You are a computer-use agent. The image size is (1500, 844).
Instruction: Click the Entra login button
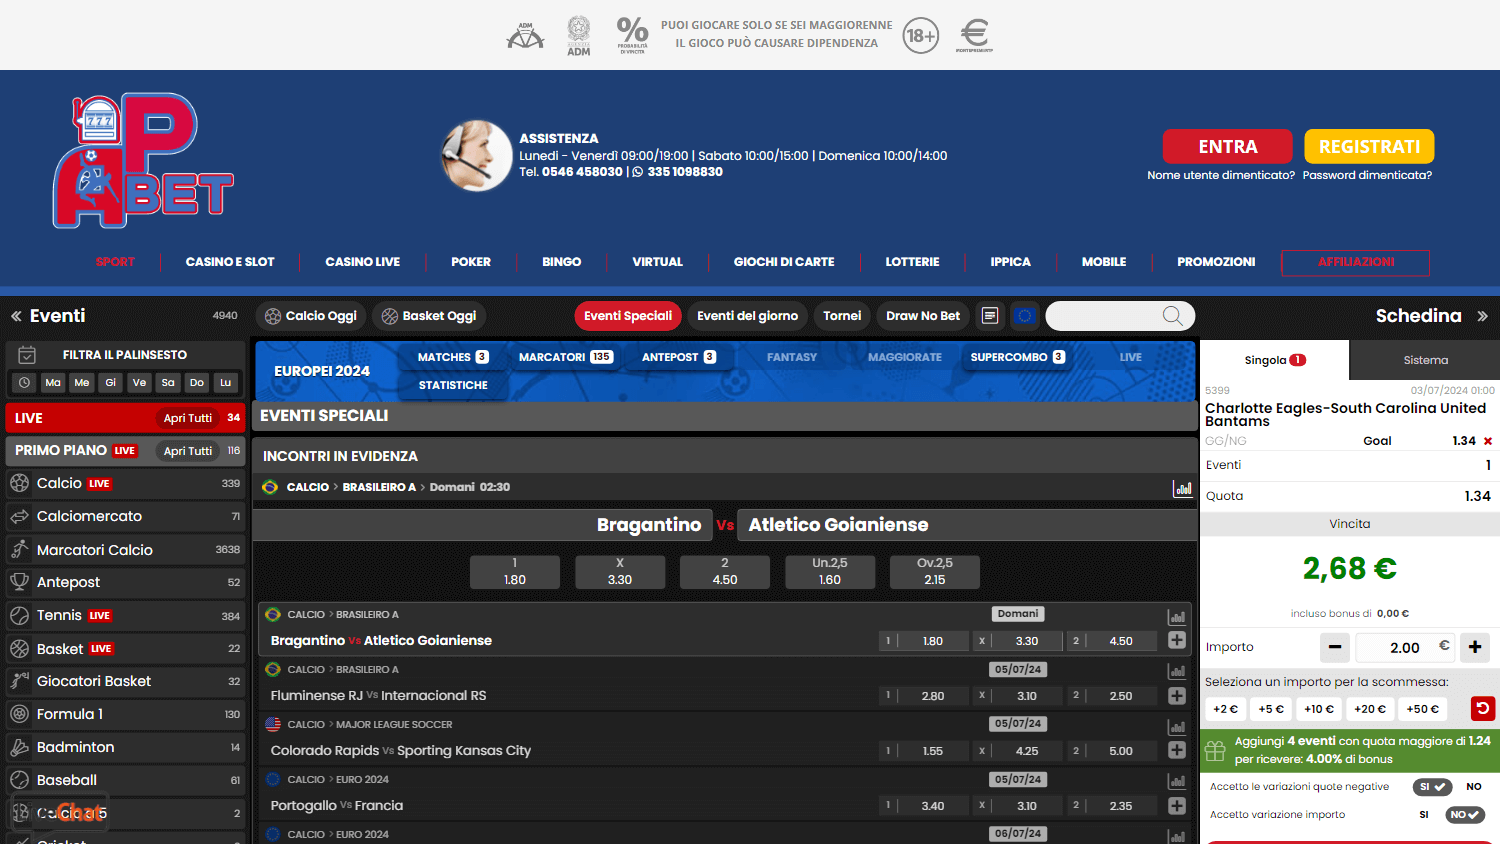(1227, 146)
